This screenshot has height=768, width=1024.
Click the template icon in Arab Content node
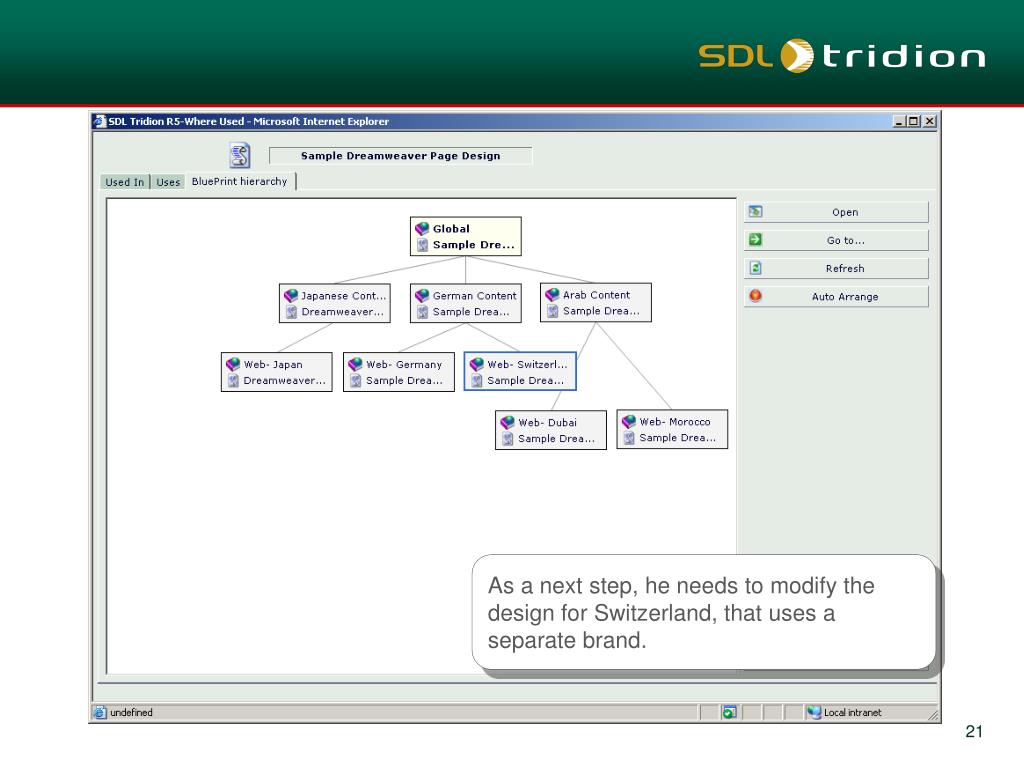point(552,312)
